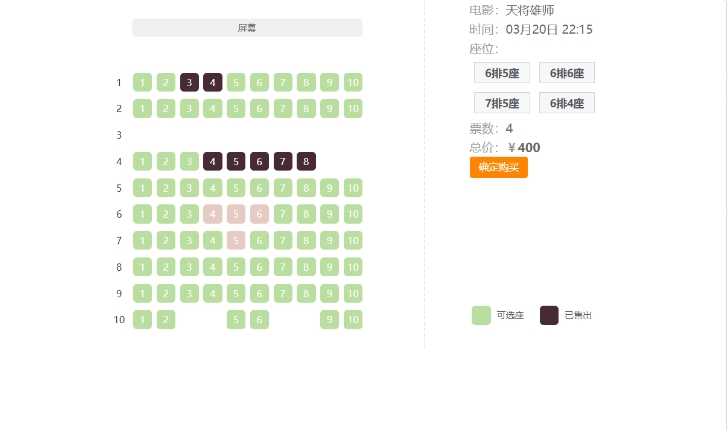Click the dark 已售出 legend swatch
The image size is (728, 430).
point(549,316)
